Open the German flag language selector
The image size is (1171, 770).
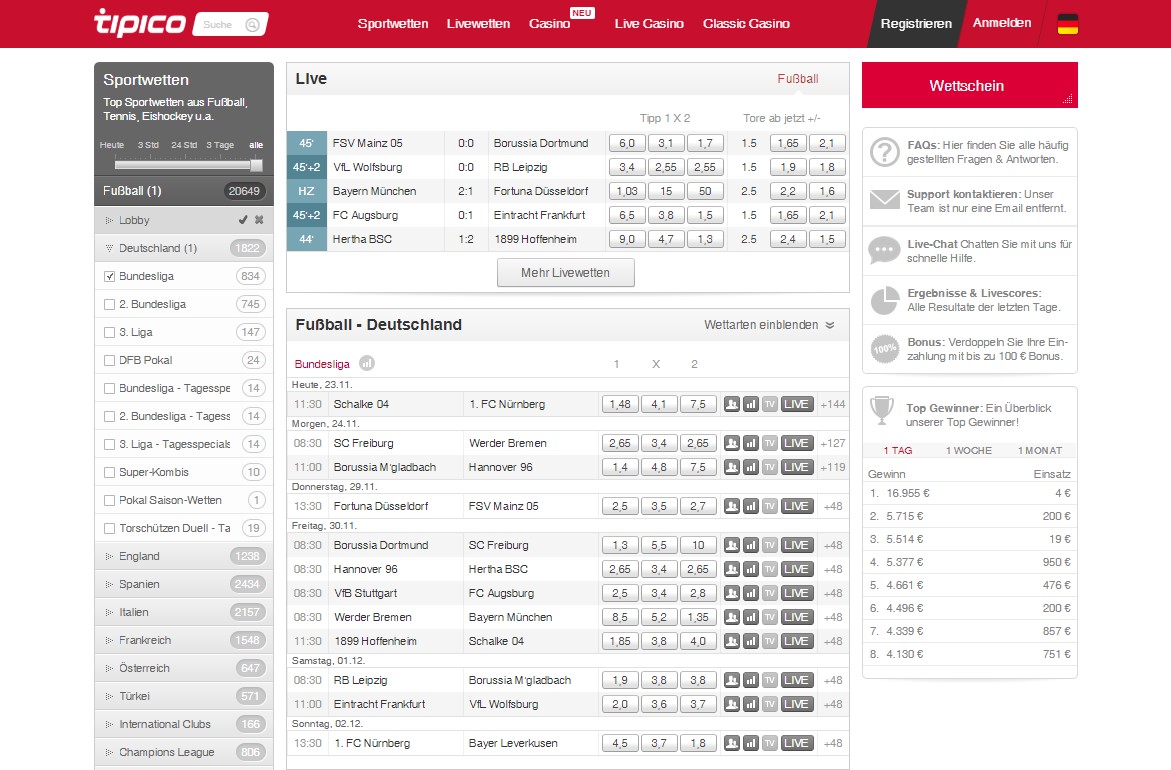(1067, 25)
